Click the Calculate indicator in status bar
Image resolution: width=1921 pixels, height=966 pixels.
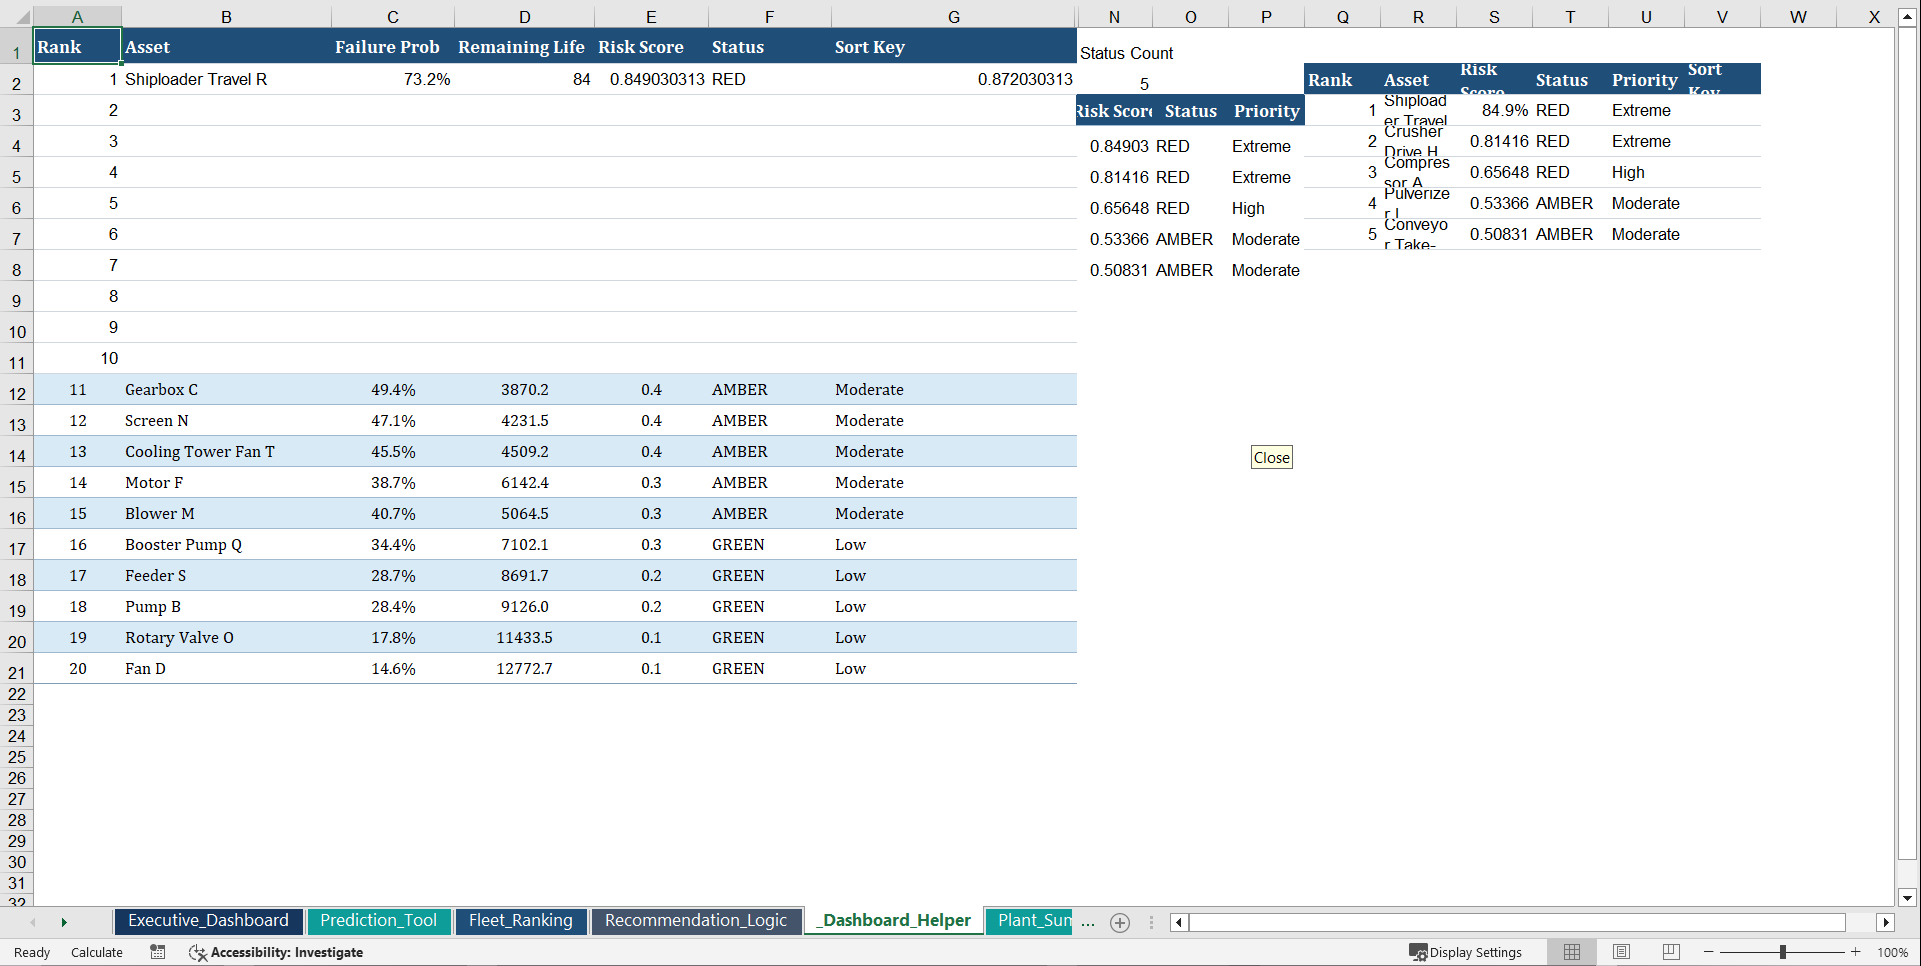(96, 952)
